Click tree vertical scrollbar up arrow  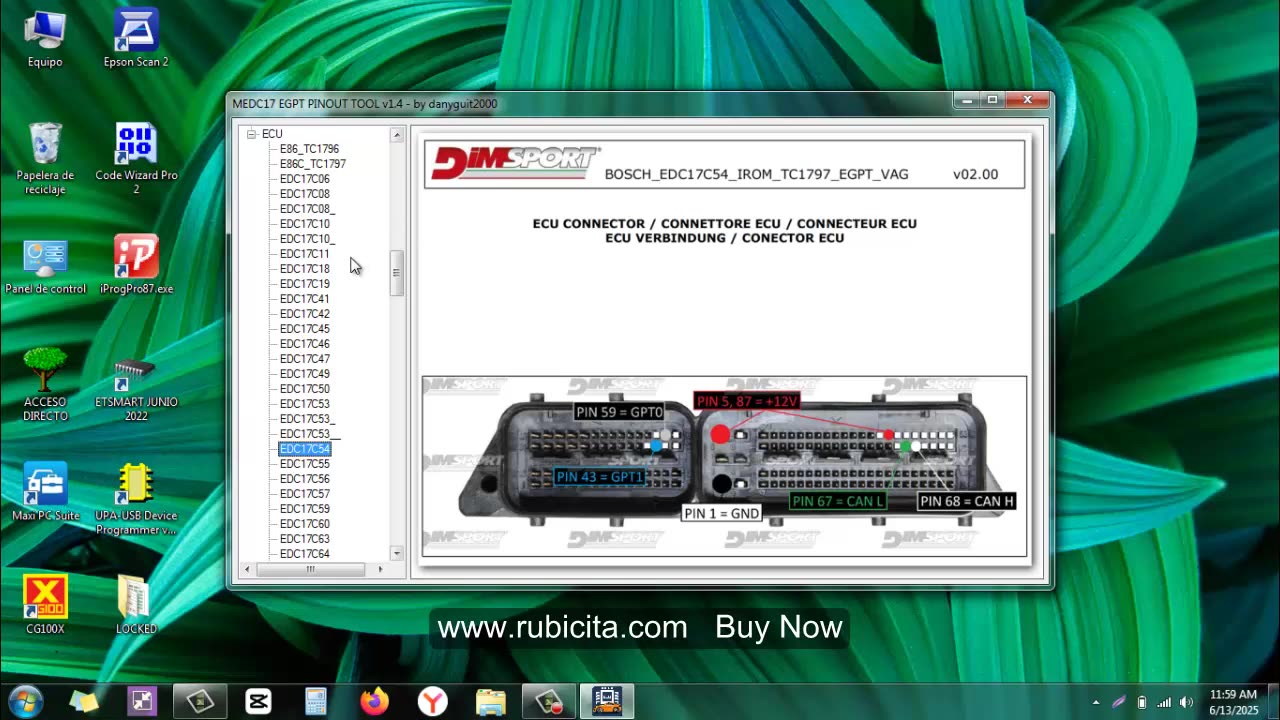coord(396,135)
